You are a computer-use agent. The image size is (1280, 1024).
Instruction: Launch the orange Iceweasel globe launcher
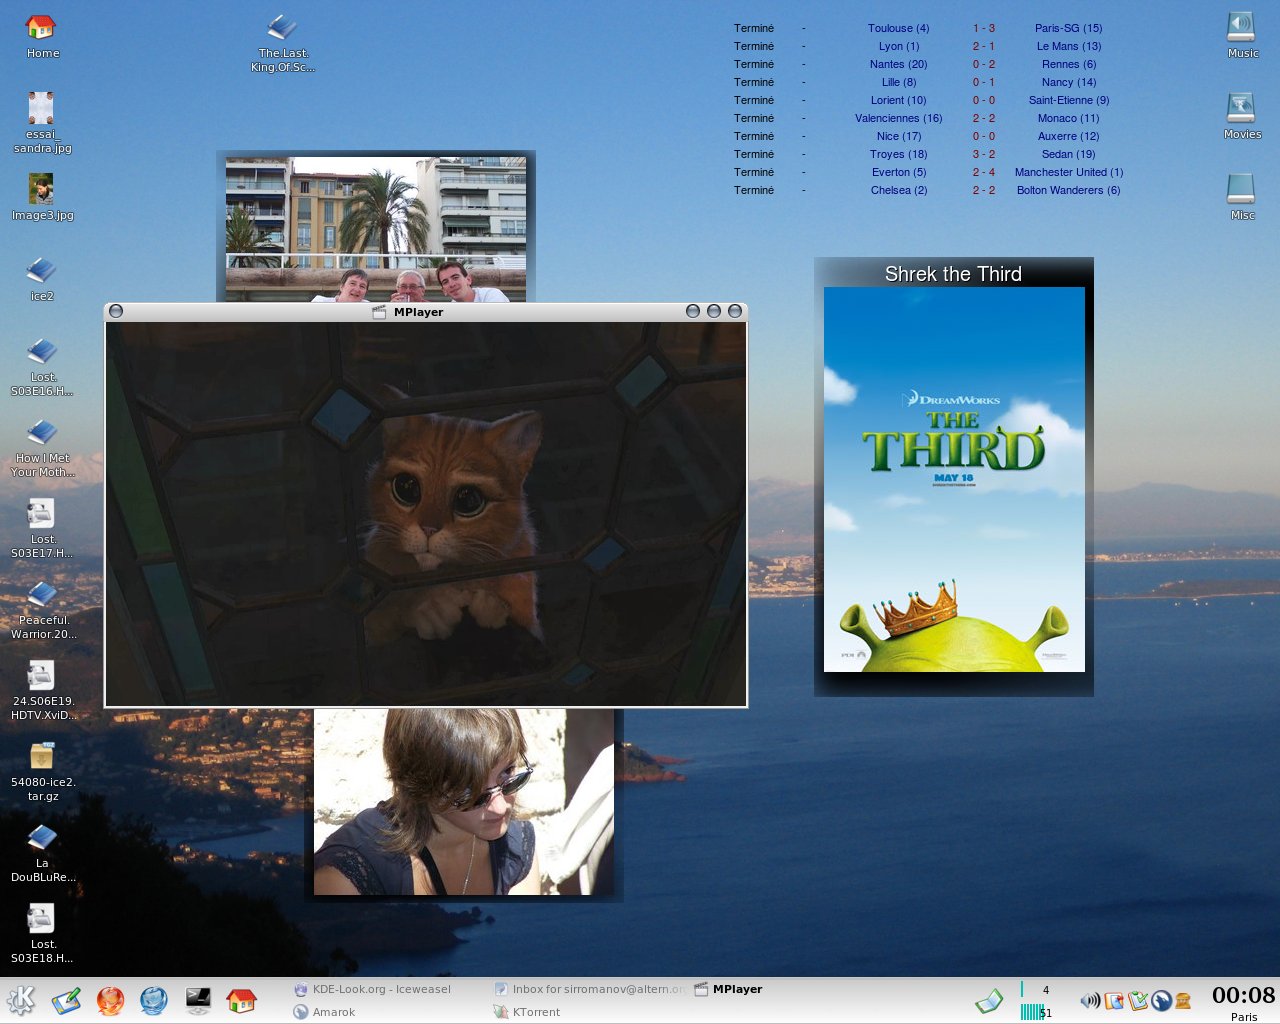[x=110, y=1000]
